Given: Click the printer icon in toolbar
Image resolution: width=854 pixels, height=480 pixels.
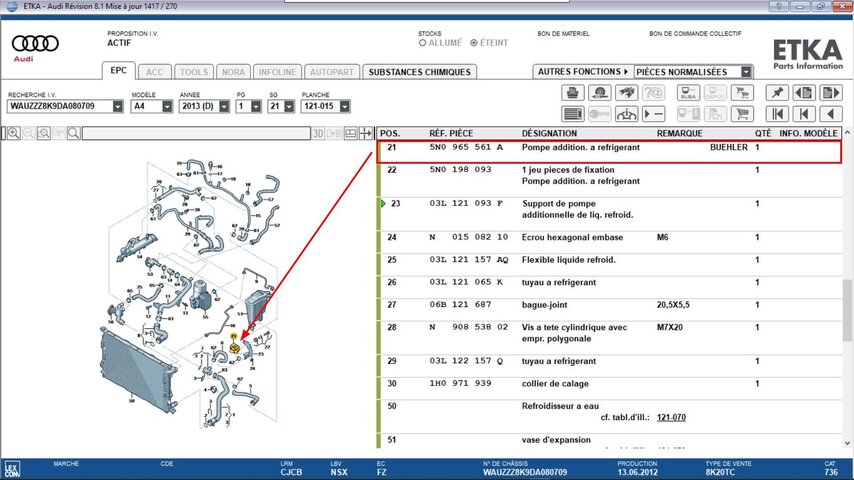Looking at the screenshot, I should [572, 93].
